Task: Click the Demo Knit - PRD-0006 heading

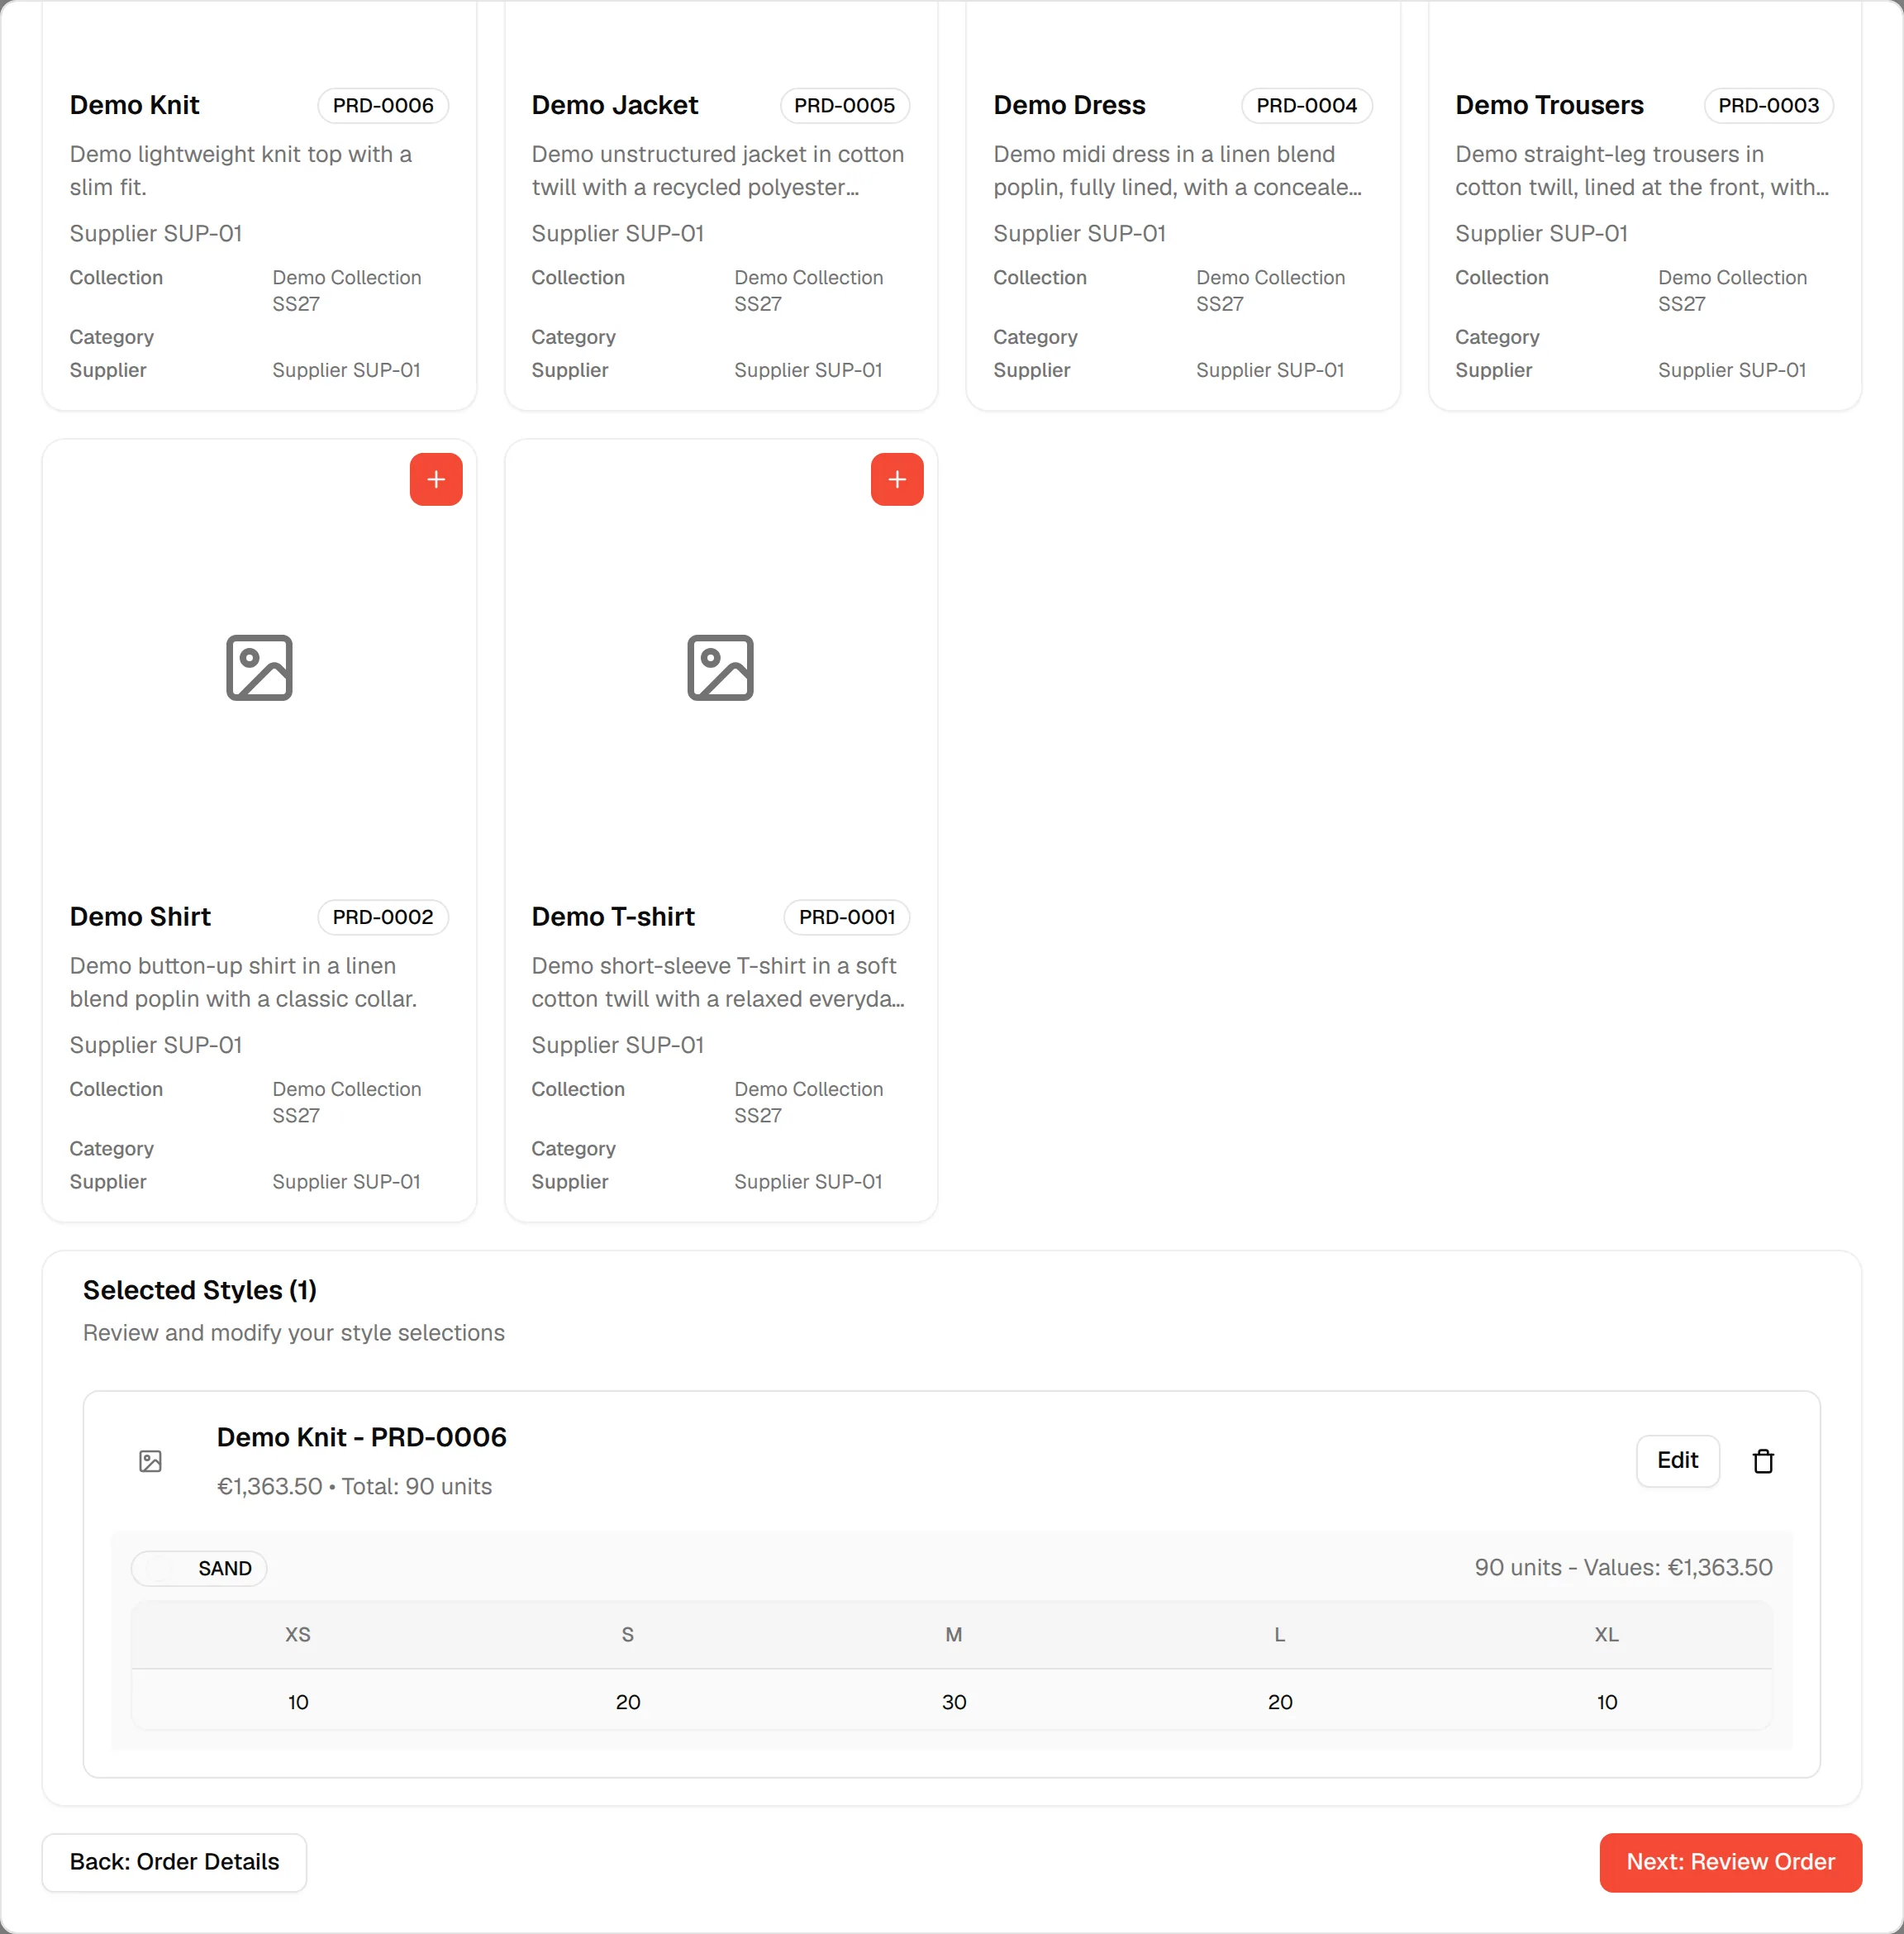Action: [361, 1437]
